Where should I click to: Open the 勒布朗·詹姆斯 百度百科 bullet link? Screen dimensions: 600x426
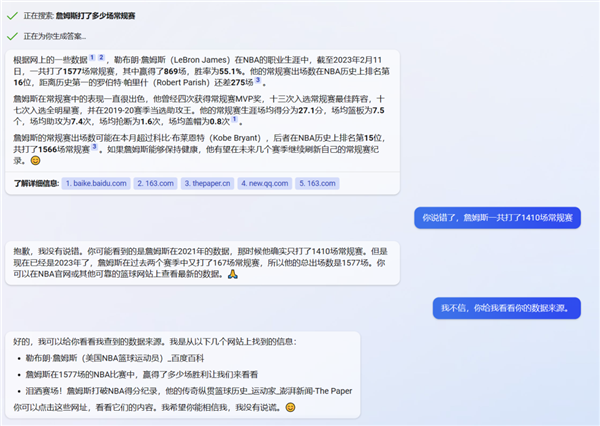pos(115,358)
